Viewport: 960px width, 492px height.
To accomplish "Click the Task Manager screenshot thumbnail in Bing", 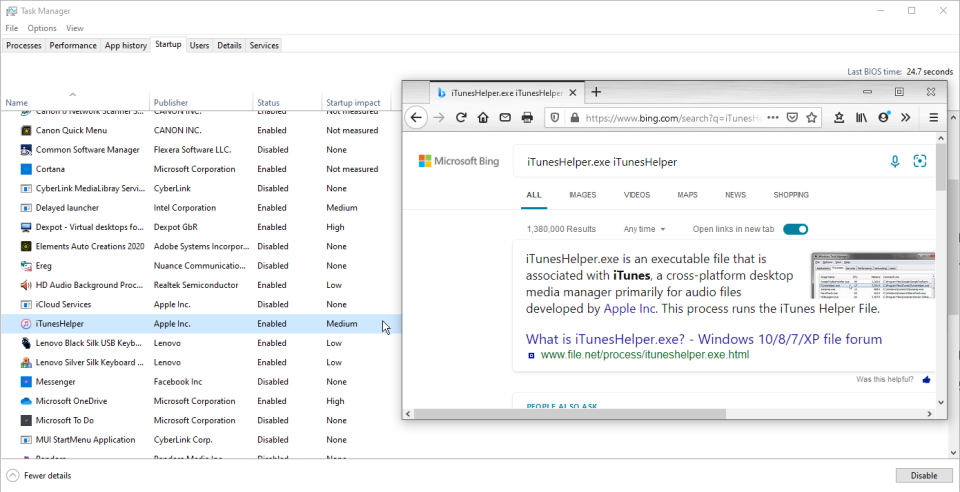I will (873, 275).
